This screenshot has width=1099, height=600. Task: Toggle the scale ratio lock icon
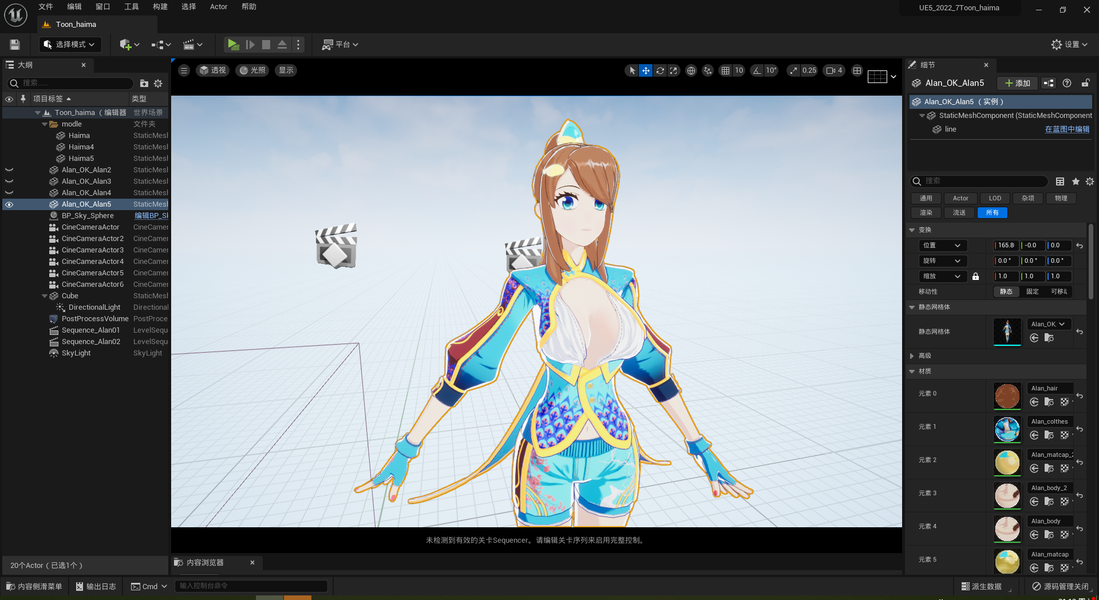pyautogui.click(x=976, y=277)
